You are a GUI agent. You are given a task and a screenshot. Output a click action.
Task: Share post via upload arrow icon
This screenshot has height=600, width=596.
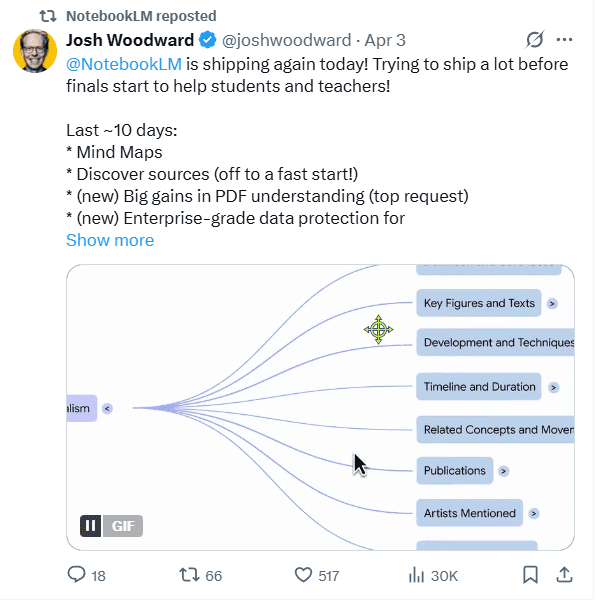pyautogui.click(x=564, y=574)
